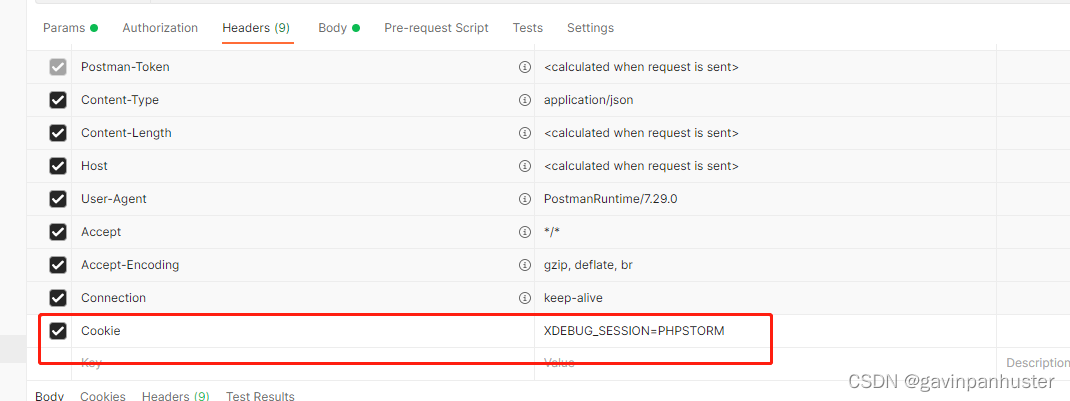Click the info icon for Connection header
This screenshot has width=1070, height=401.
point(525,298)
